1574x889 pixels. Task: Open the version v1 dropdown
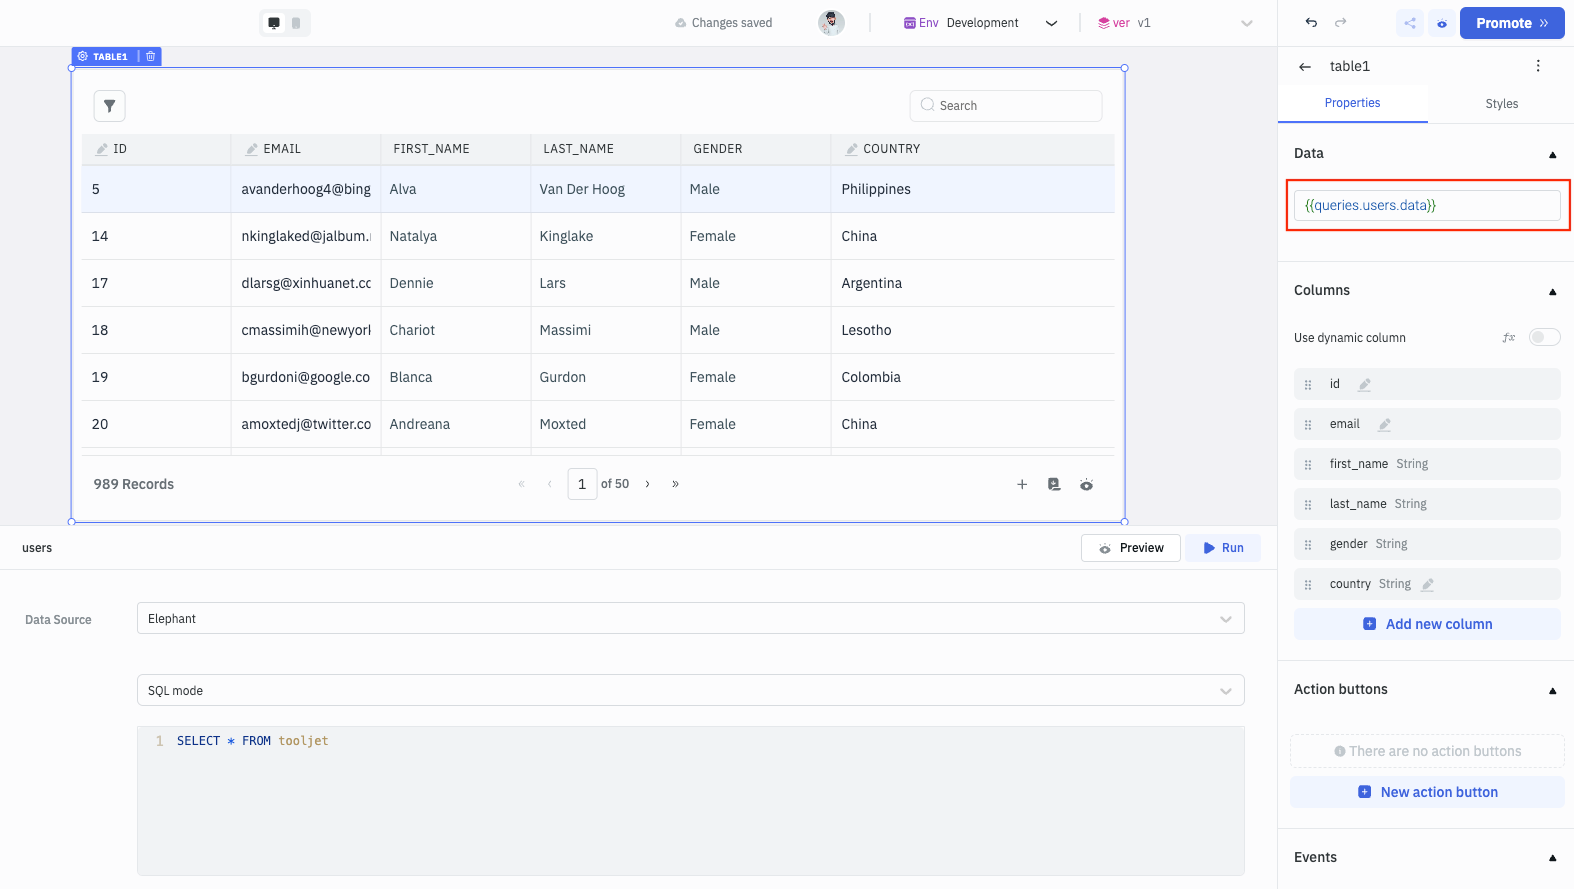[1174, 23]
